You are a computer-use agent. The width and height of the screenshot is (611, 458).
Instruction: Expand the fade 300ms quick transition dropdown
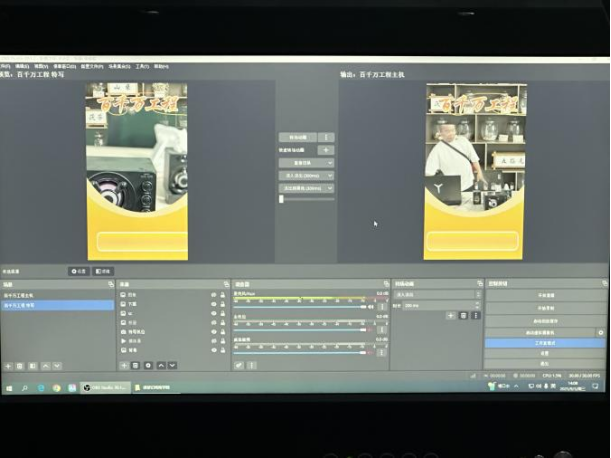330,175
